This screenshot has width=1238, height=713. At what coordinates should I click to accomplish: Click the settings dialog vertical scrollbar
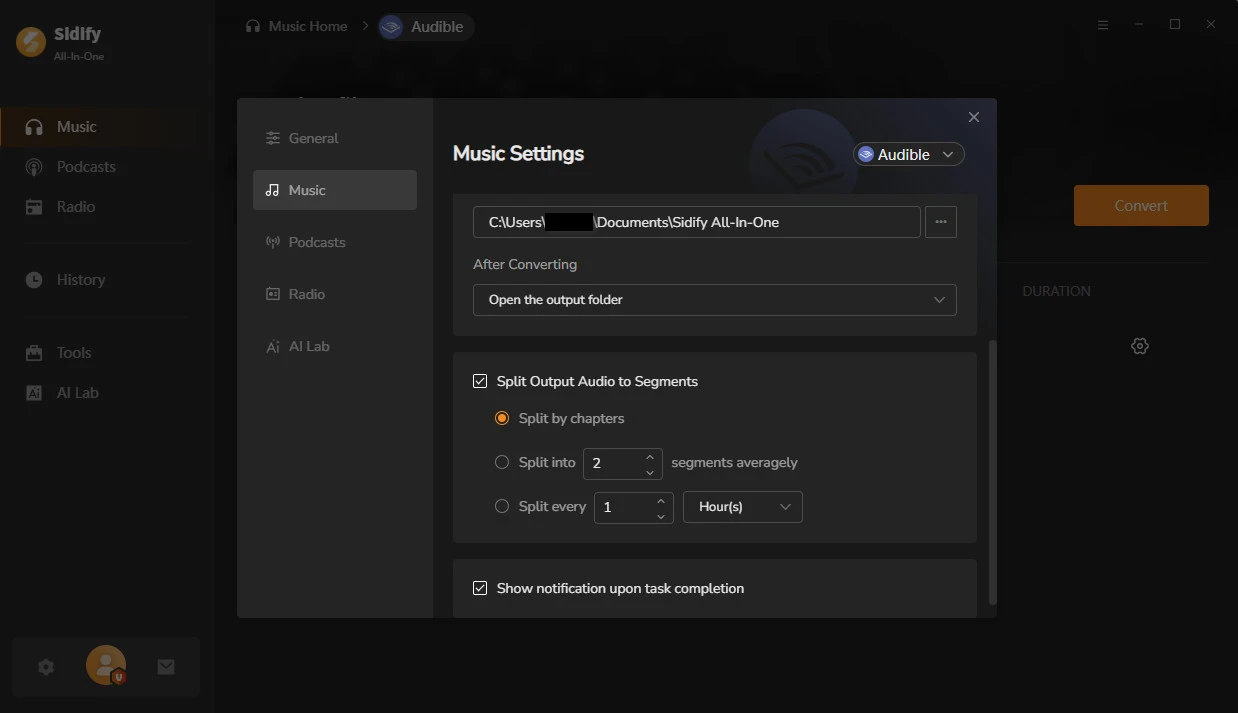pyautogui.click(x=992, y=472)
